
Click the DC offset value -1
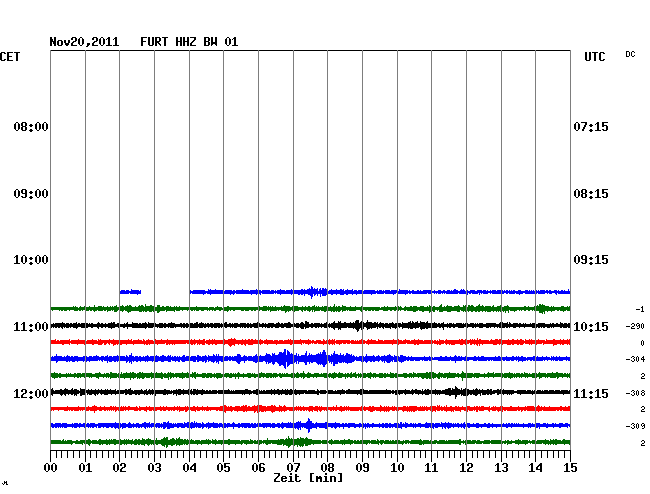[x=640, y=310]
